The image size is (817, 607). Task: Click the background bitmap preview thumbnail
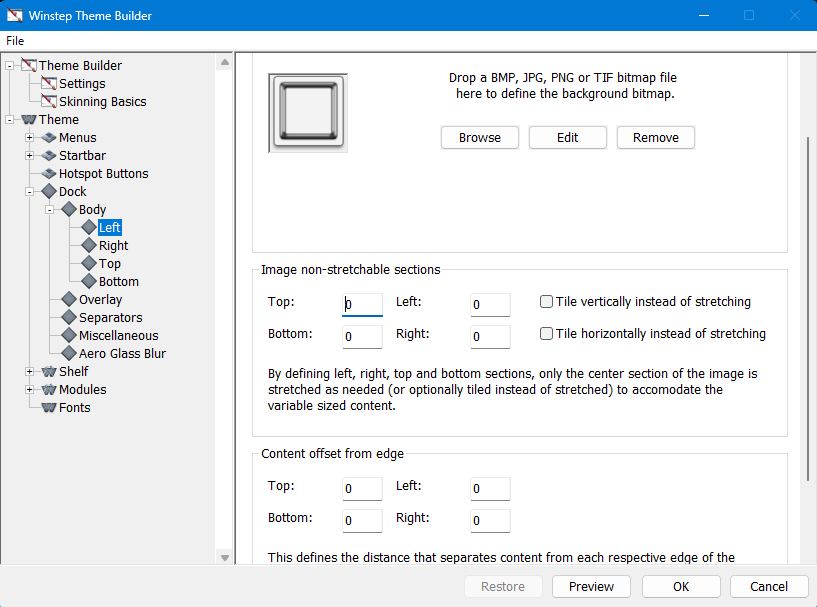coord(308,113)
